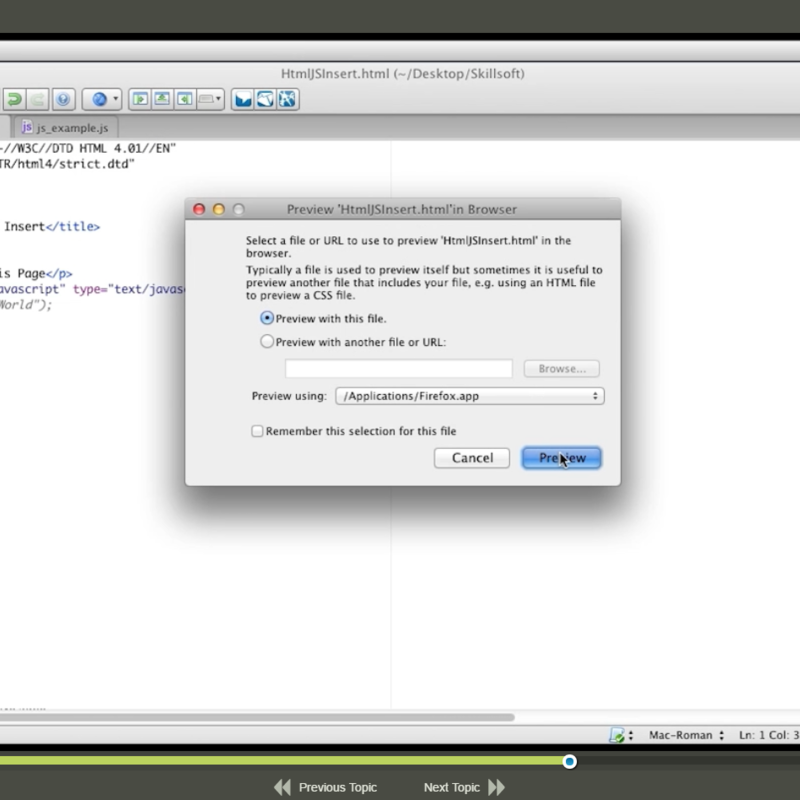Screen dimensions: 800x800
Task: Open the gray pane-layout dropdown in toolbar
Action: pyautogui.click(x=210, y=99)
